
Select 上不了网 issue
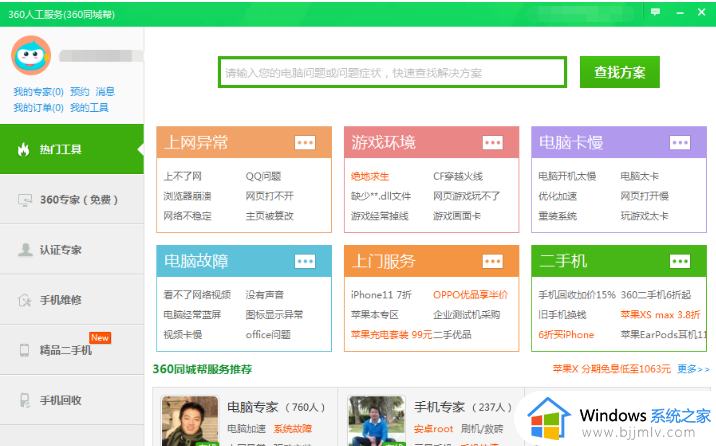[x=183, y=176]
